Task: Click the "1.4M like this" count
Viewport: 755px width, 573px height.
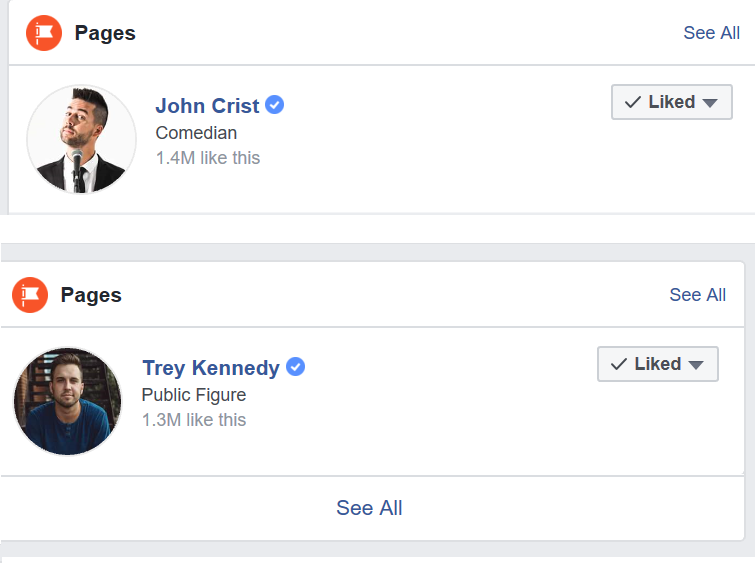Action: click(208, 158)
